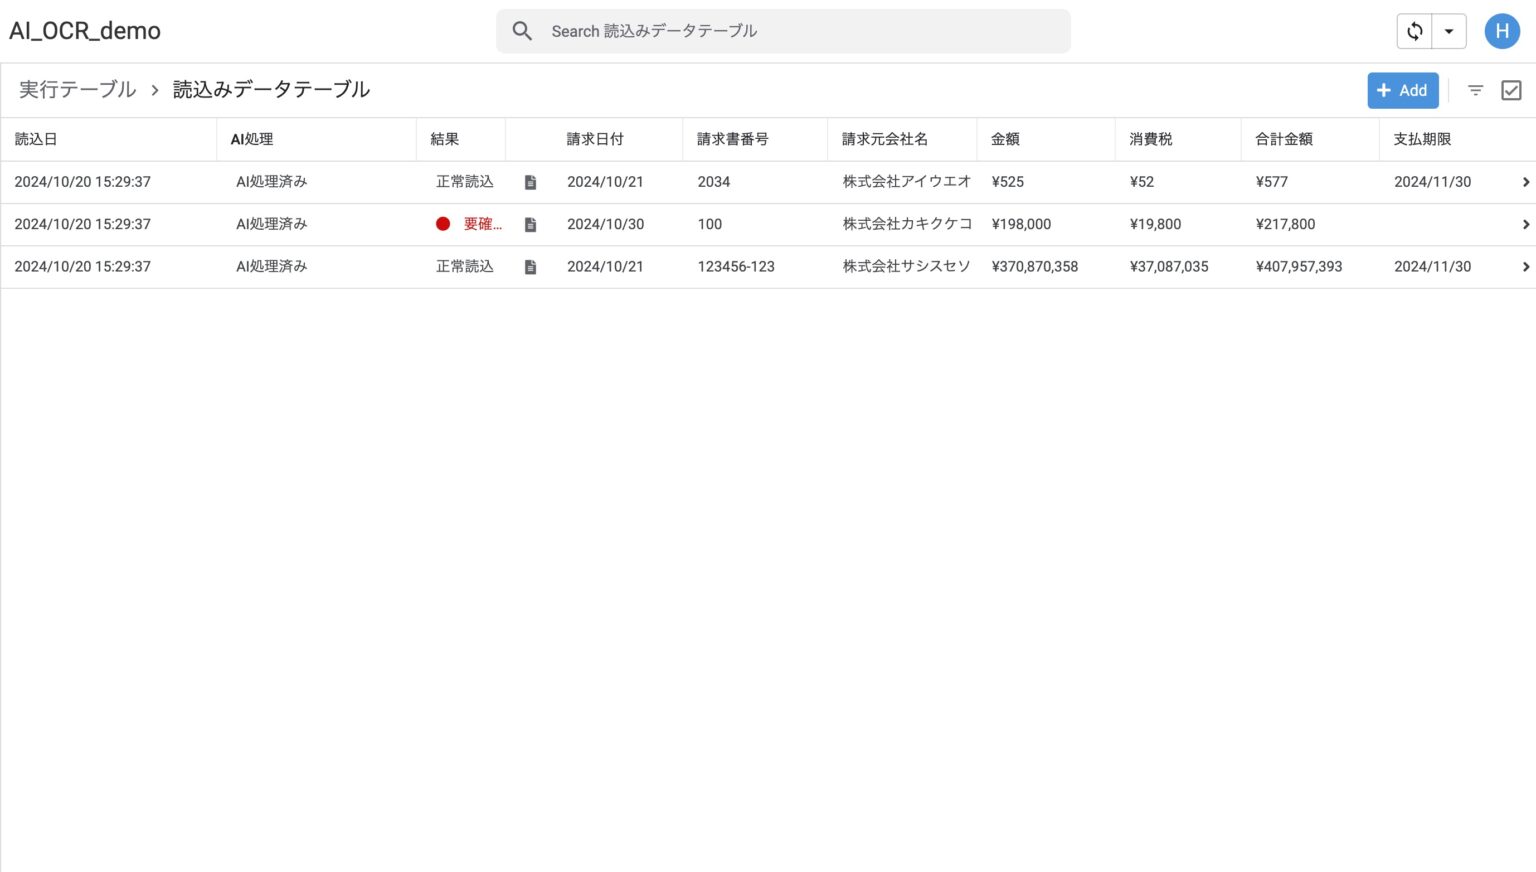
Task: Click the 金額 column header
Action: point(1004,139)
